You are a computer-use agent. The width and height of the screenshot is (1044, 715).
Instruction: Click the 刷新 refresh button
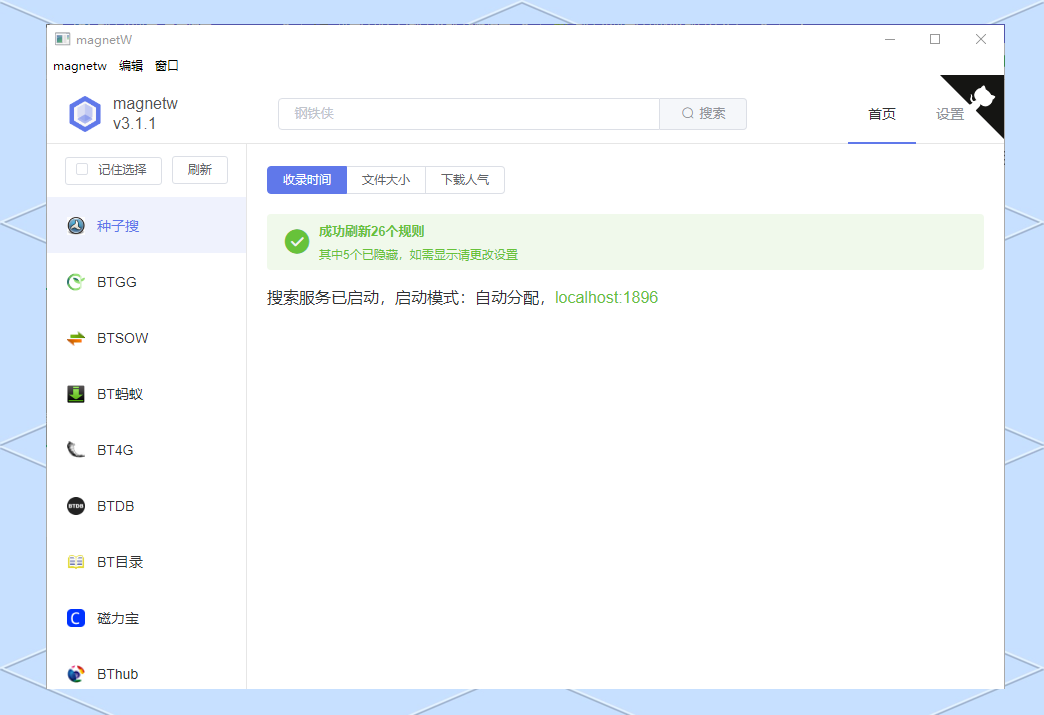tap(199, 170)
